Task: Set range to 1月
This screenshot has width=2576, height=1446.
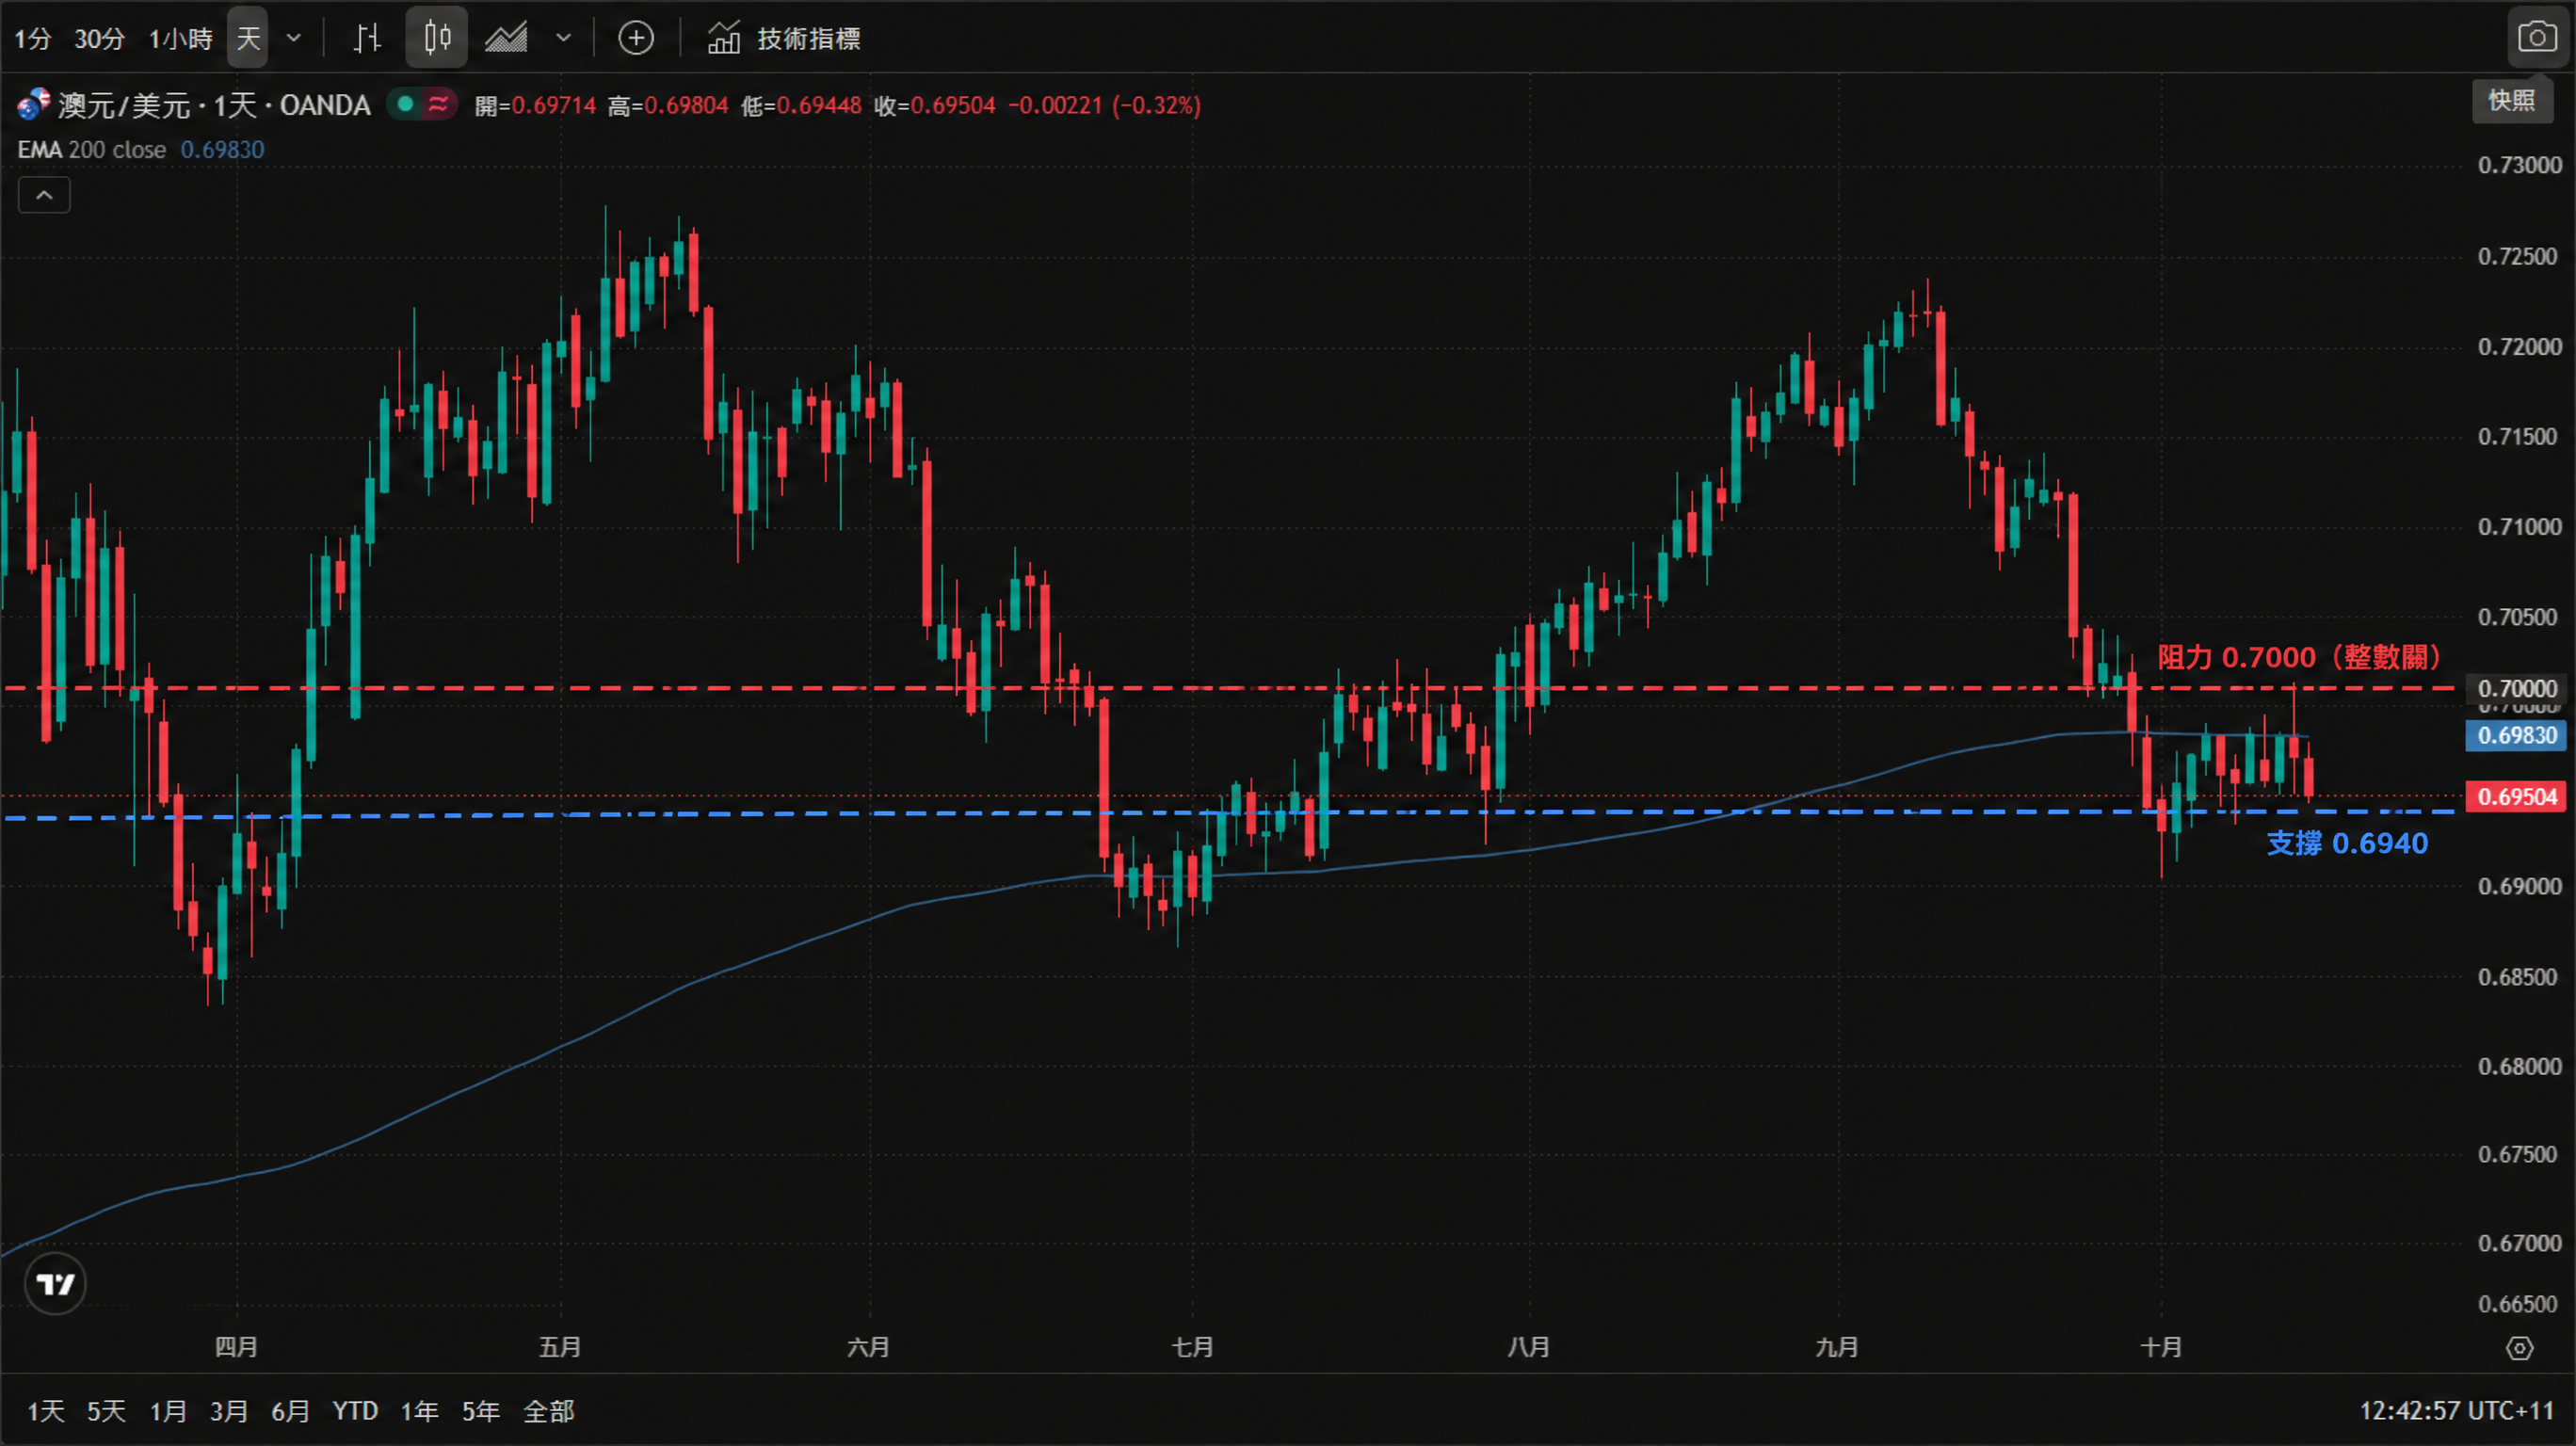Action: point(168,1412)
